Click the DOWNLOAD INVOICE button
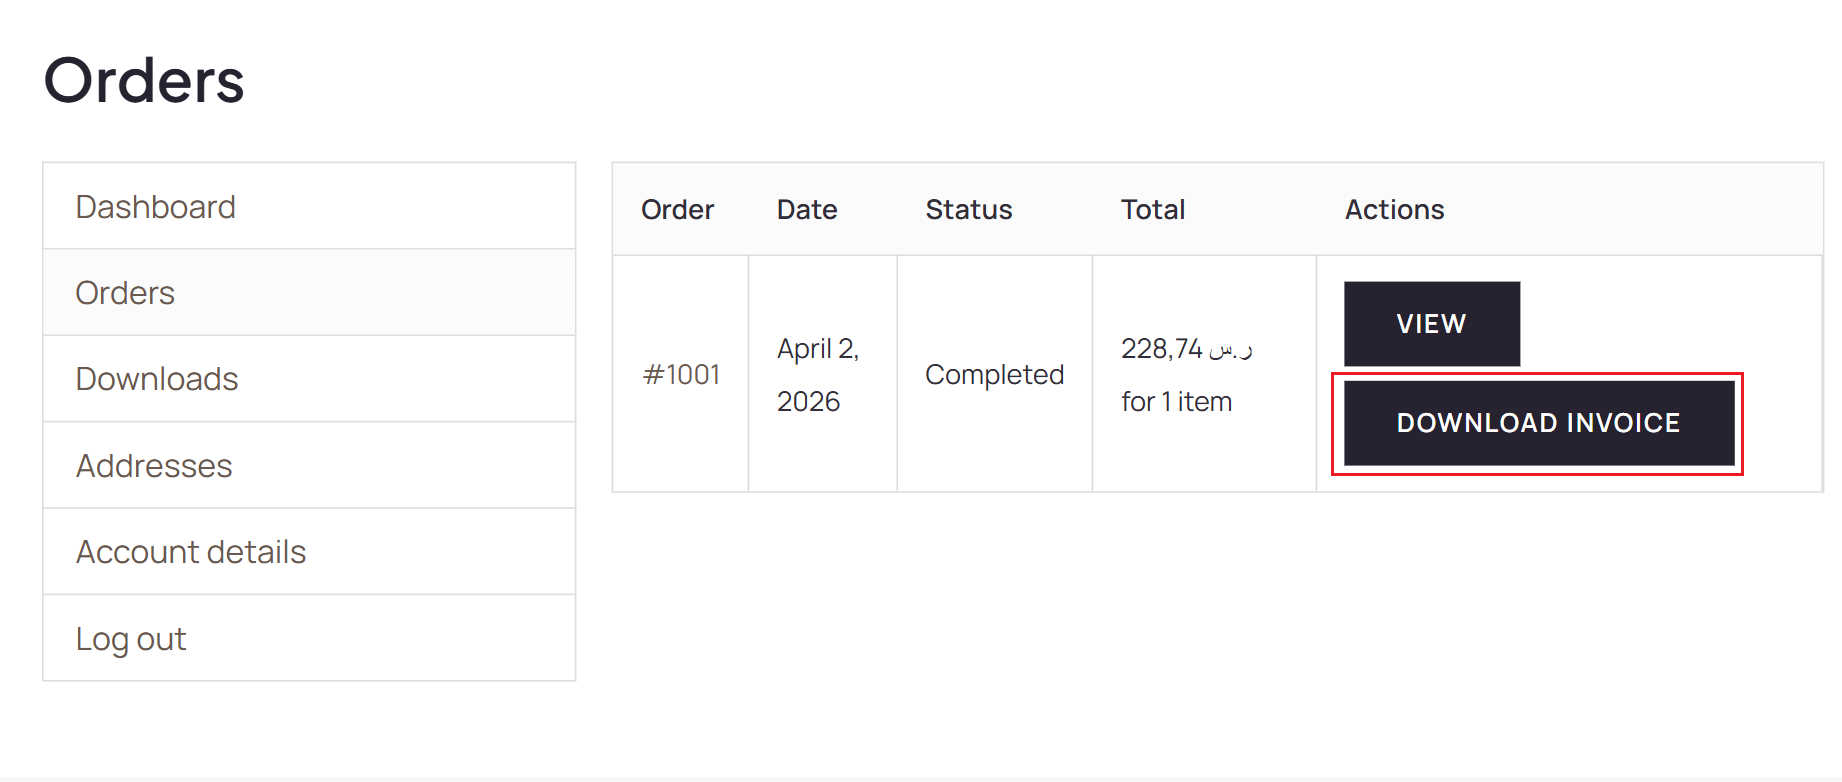Screen dimensions: 1842x782 tap(1538, 423)
